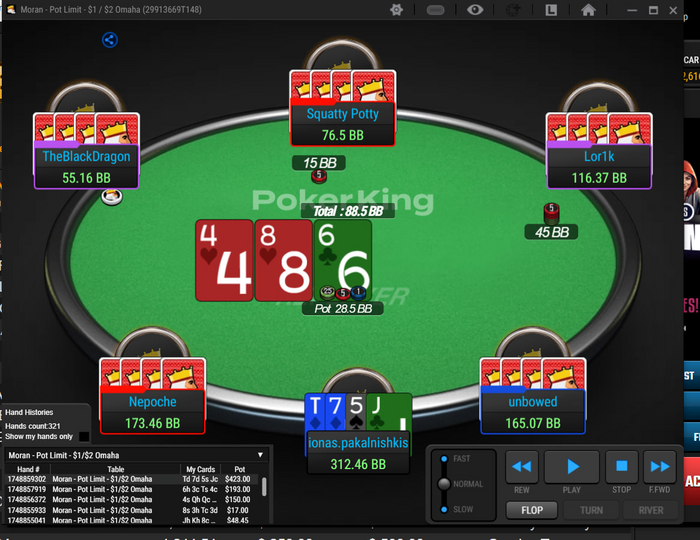
Task: Expand the Moran table dropdown in hand histories
Action: pos(260,455)
